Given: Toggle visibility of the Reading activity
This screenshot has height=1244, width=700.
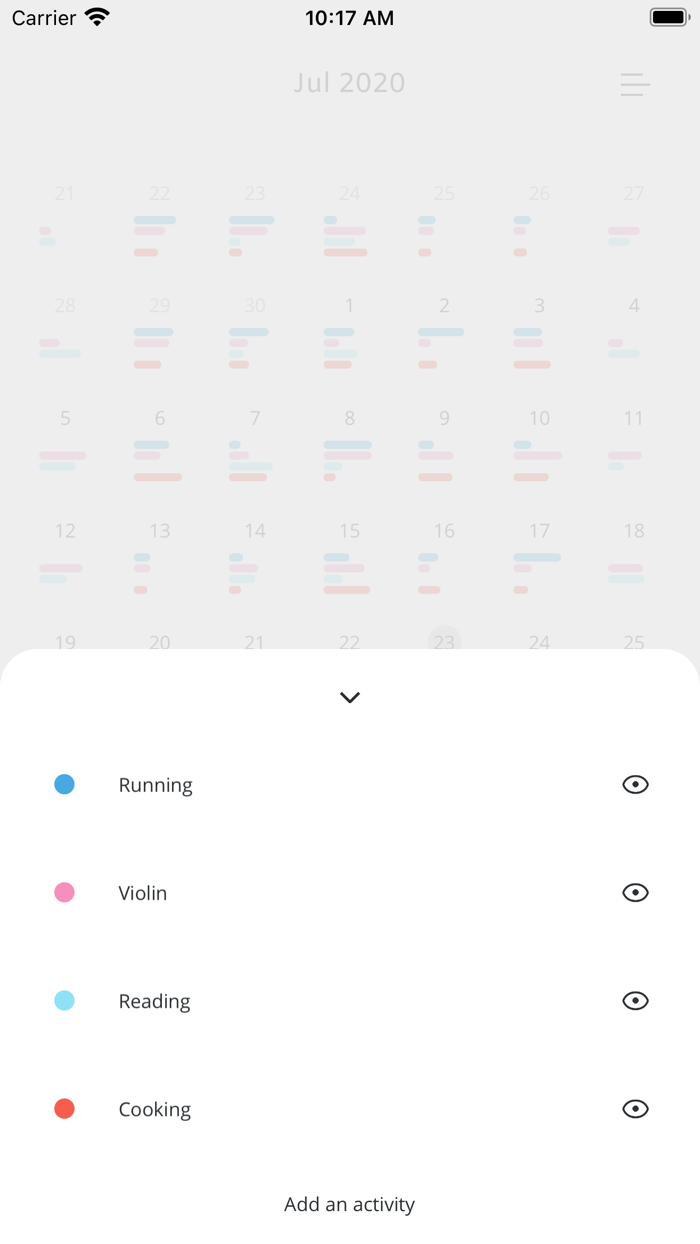Looking at the screenshot, I should coord(635,1000).
